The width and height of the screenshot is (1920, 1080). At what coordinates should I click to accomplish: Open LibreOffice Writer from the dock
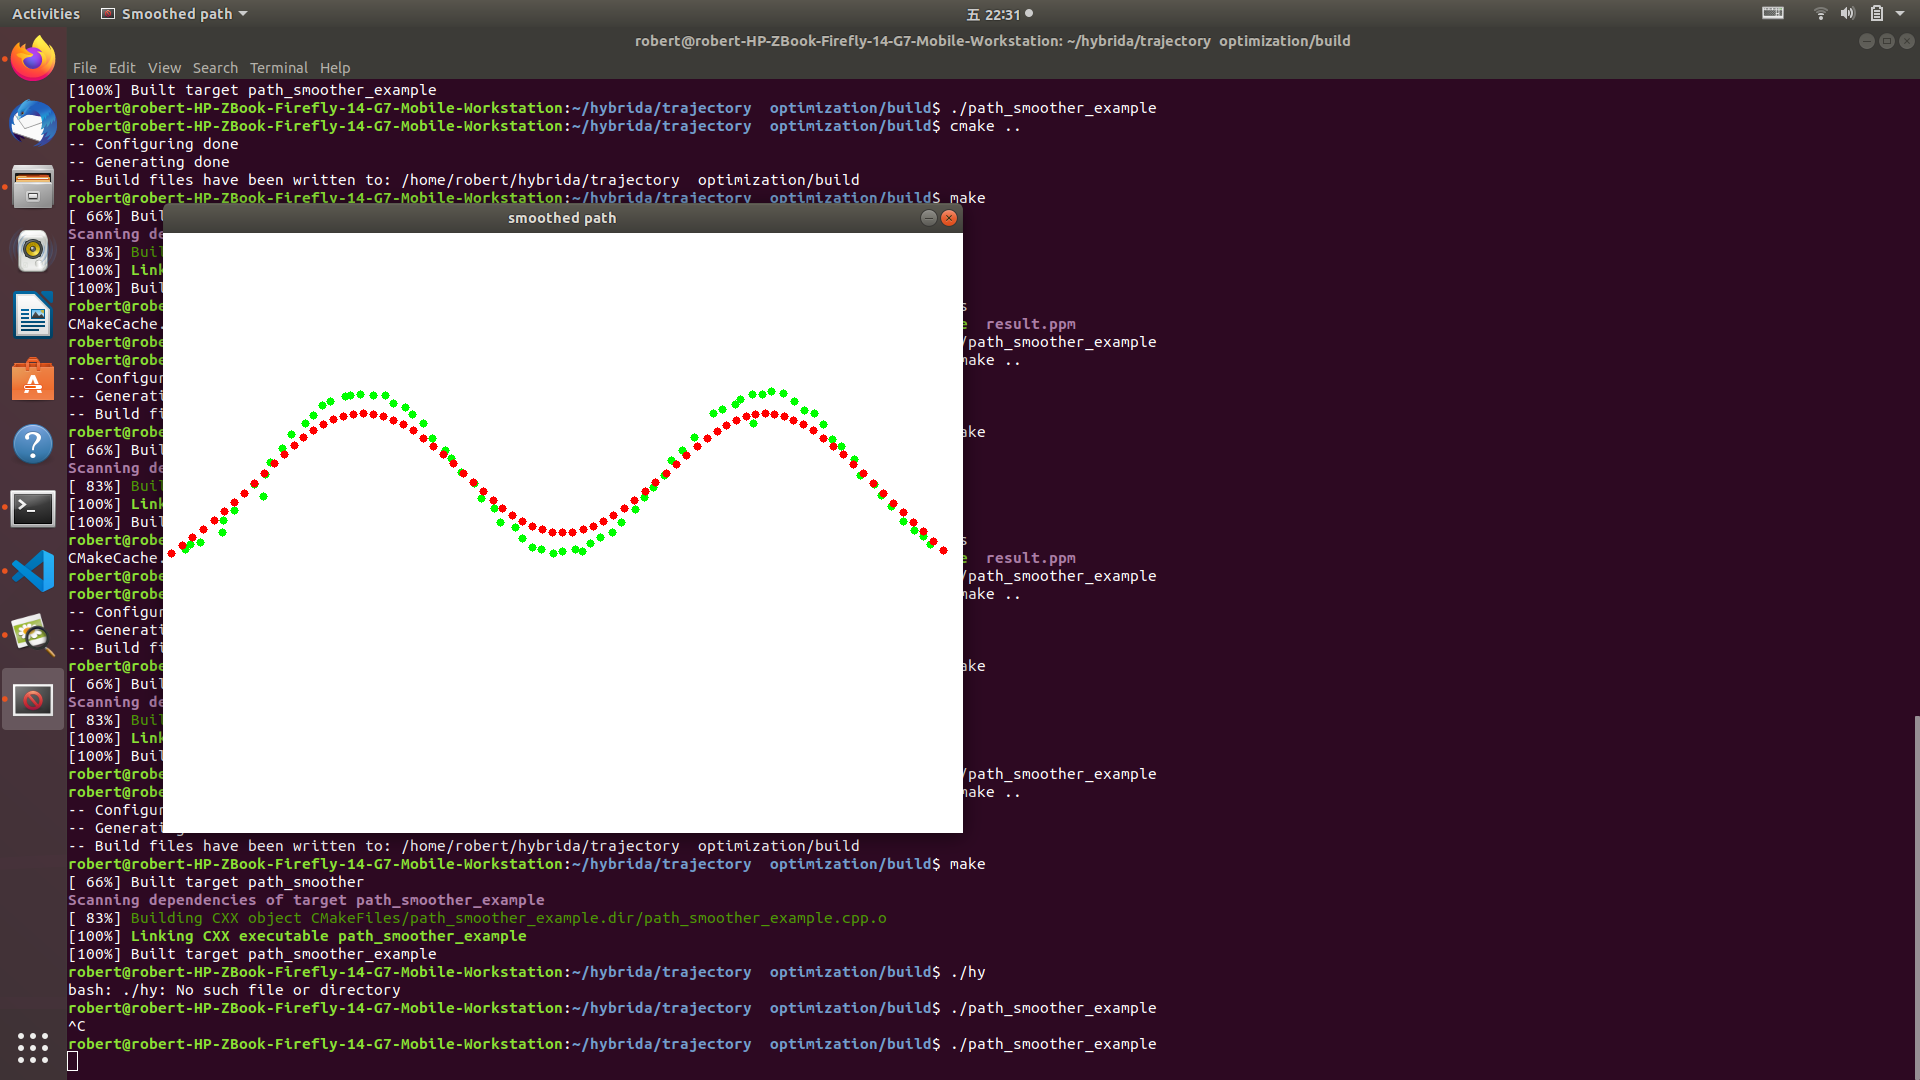tap(33, 316)
